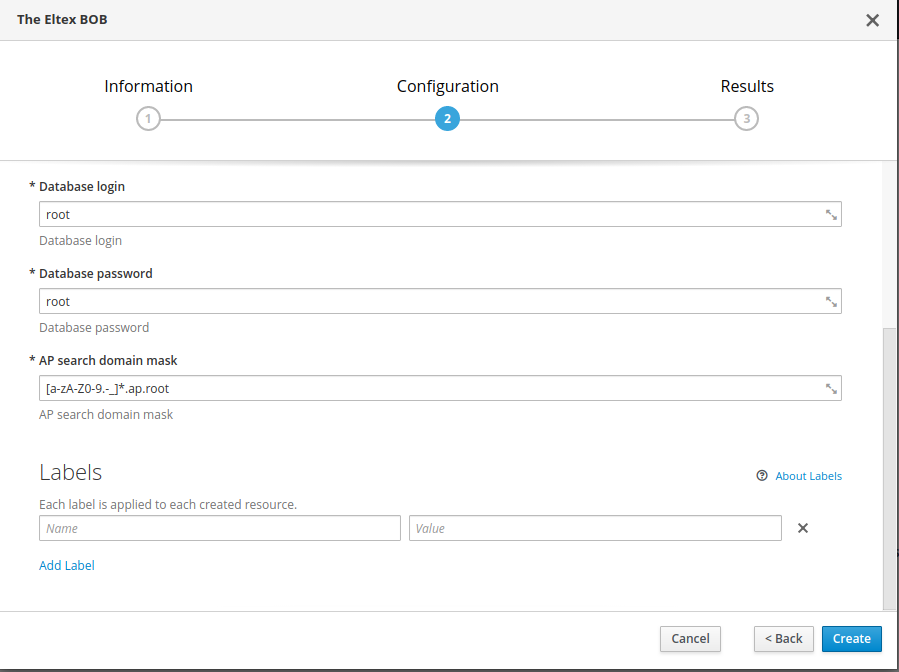The image size is (899, 672).
Task: Click the About Labels help icon
Action: 762,476
